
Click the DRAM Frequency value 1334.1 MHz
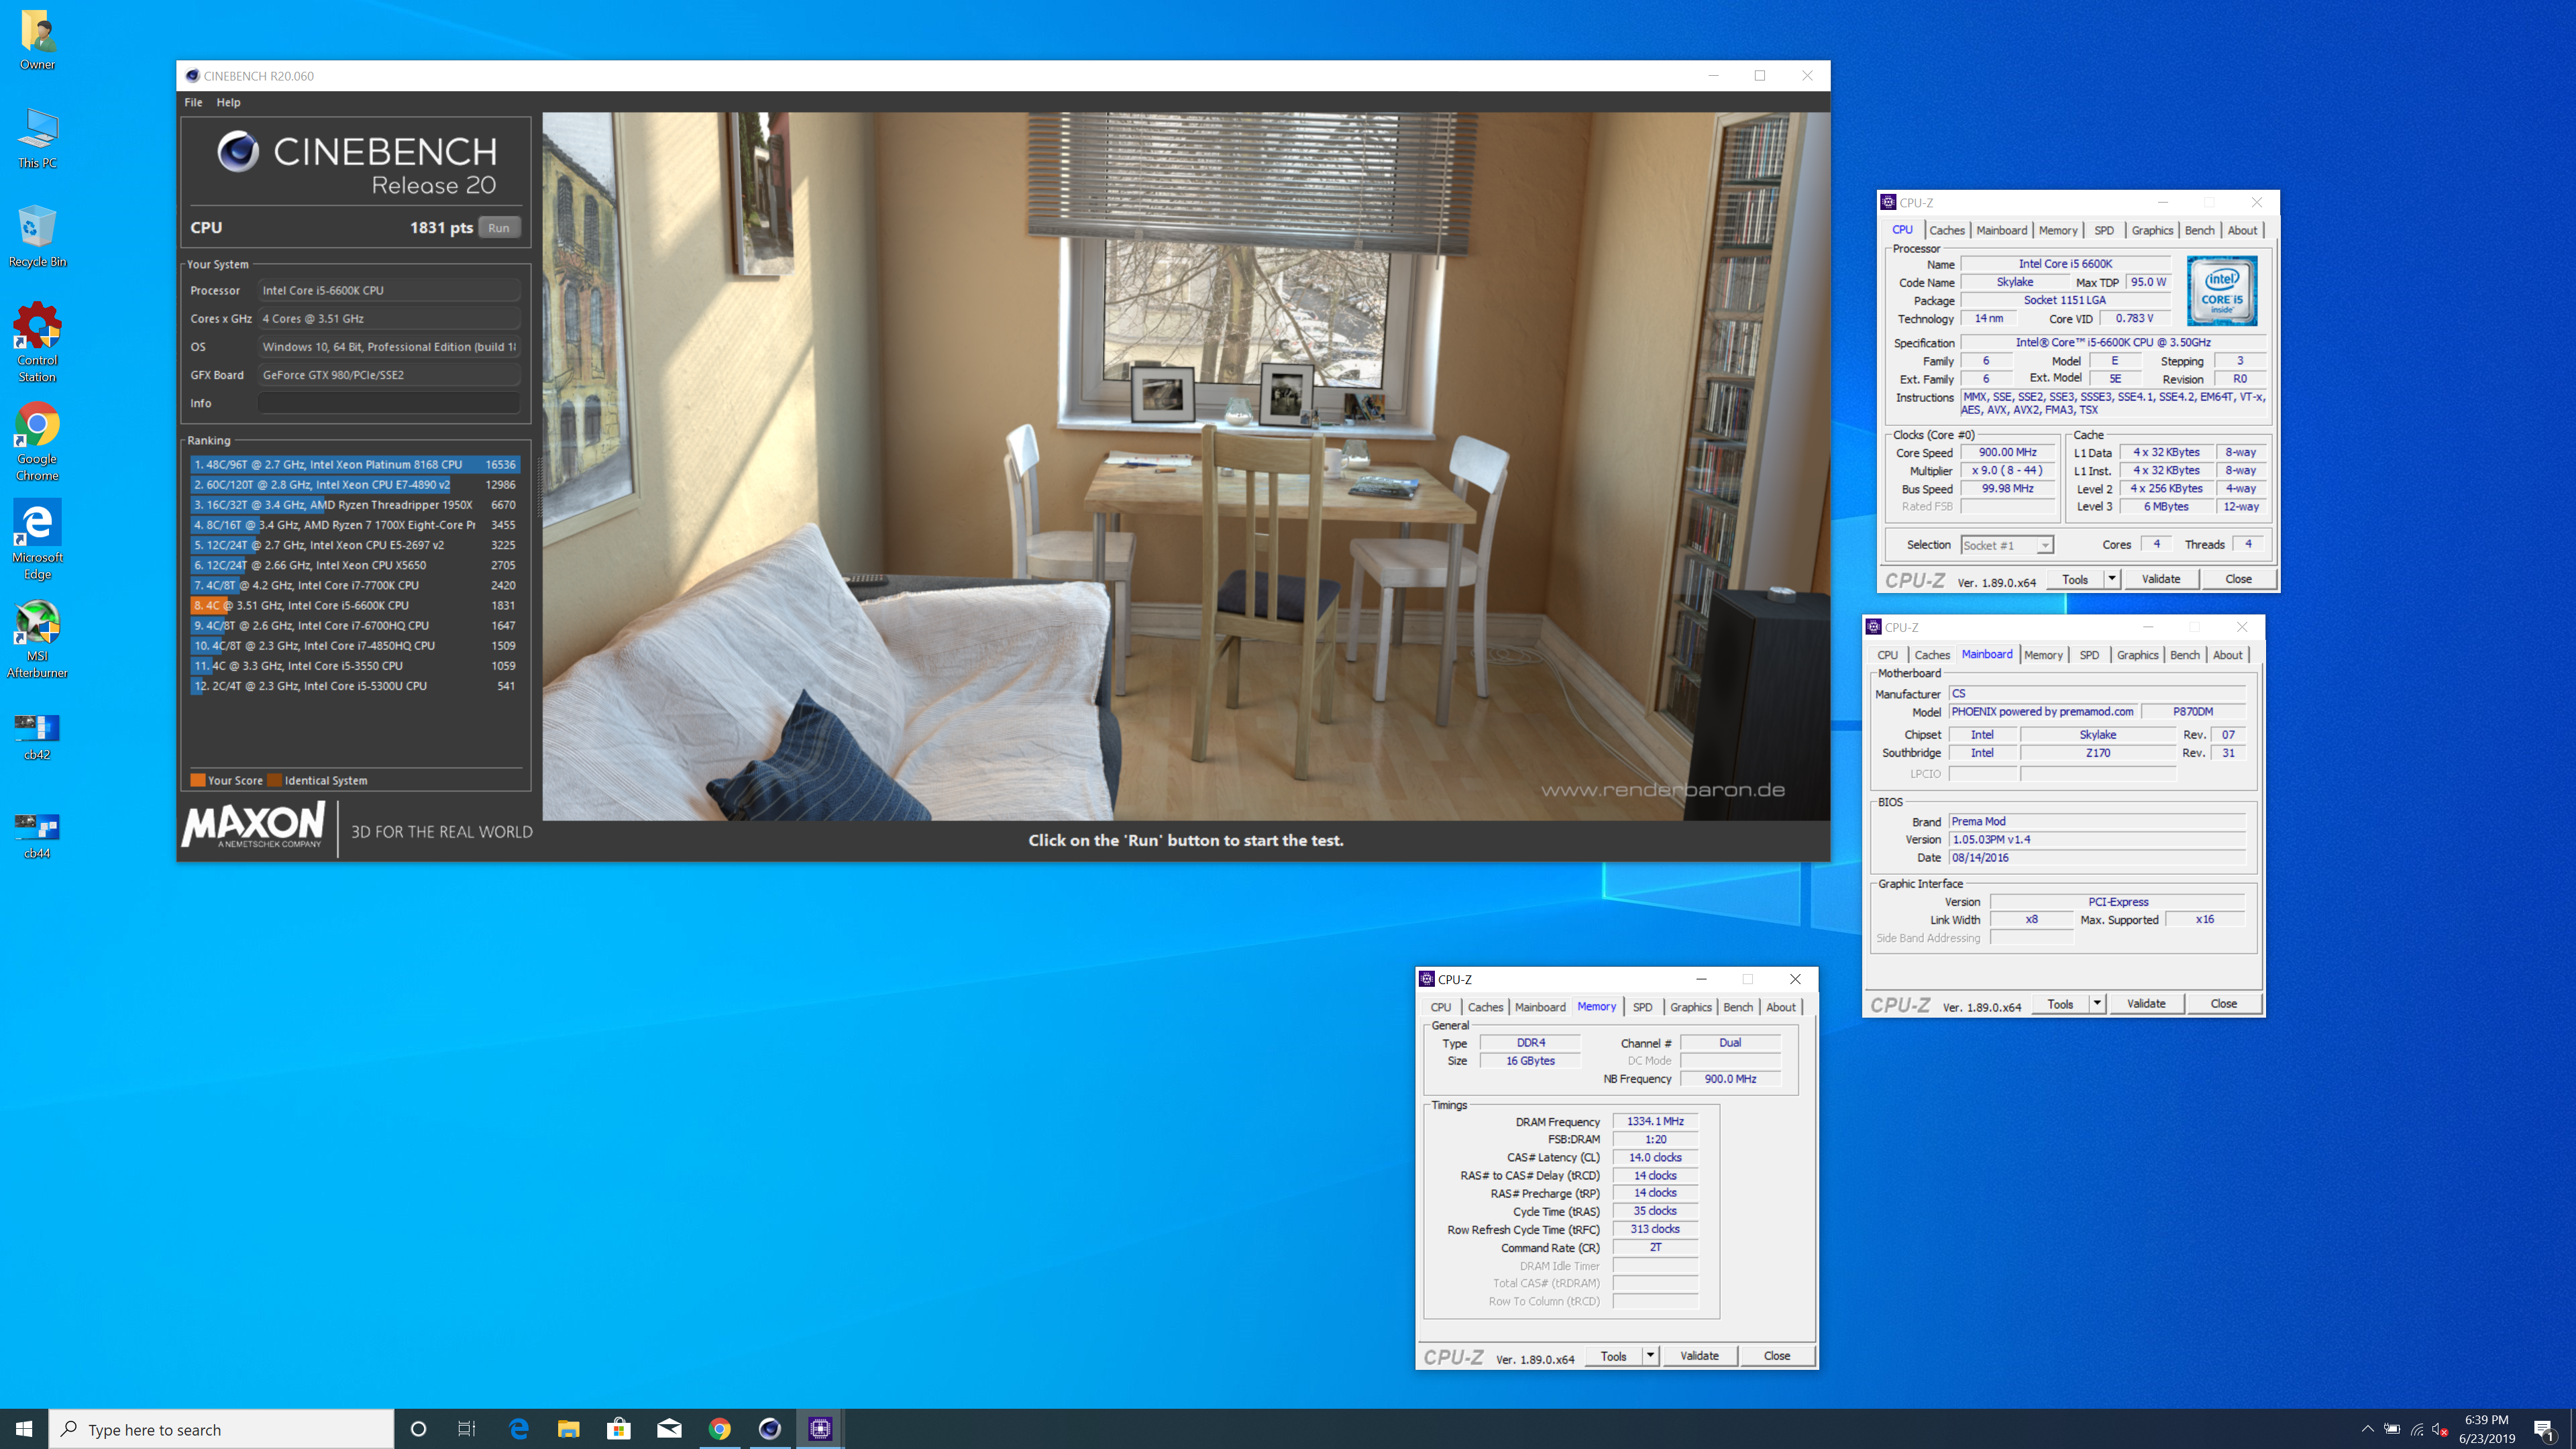pyautogui.click(x=1655, y=1121)
